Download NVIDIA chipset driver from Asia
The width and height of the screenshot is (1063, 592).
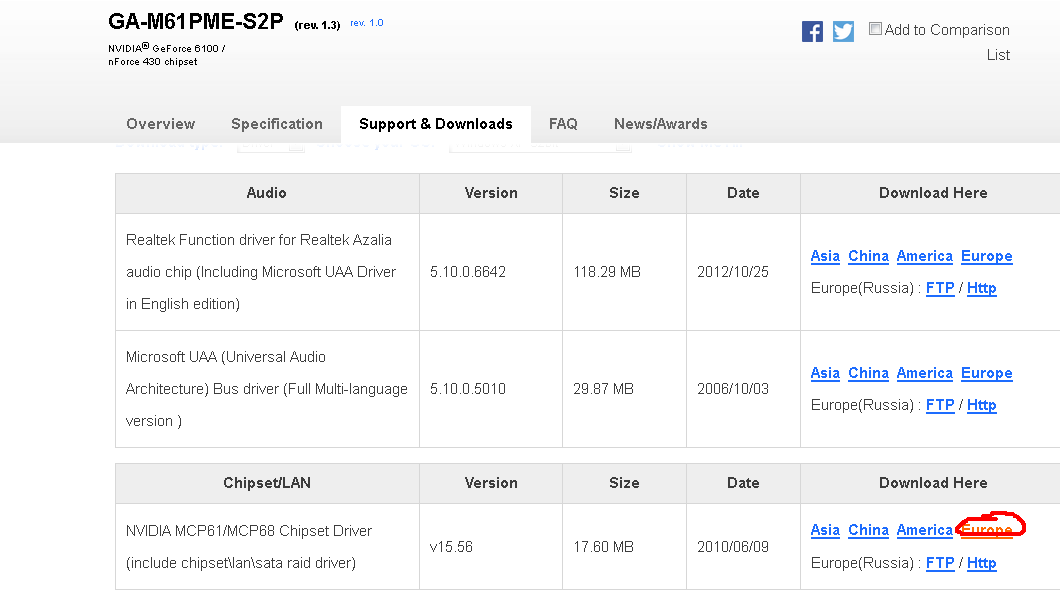click(x=825, y=530)
